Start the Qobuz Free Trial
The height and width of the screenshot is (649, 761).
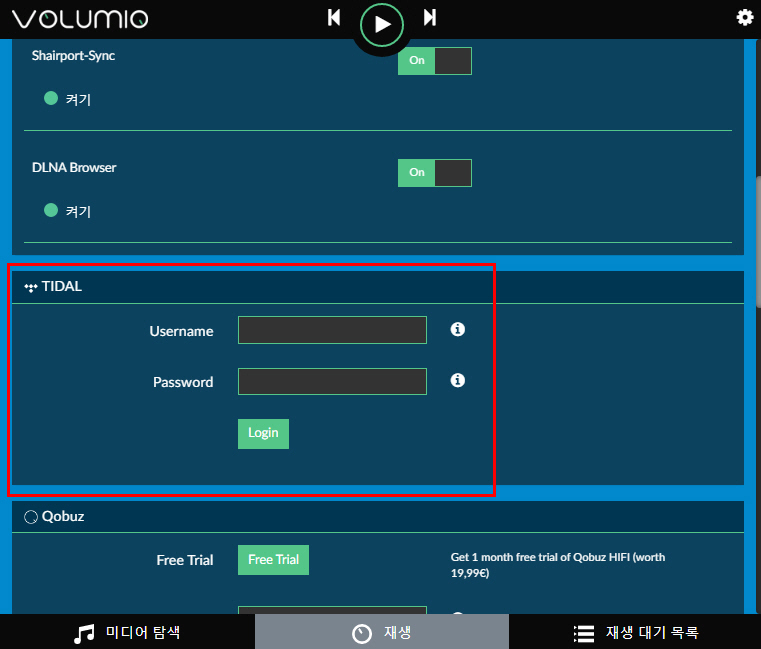pos(273,560)
